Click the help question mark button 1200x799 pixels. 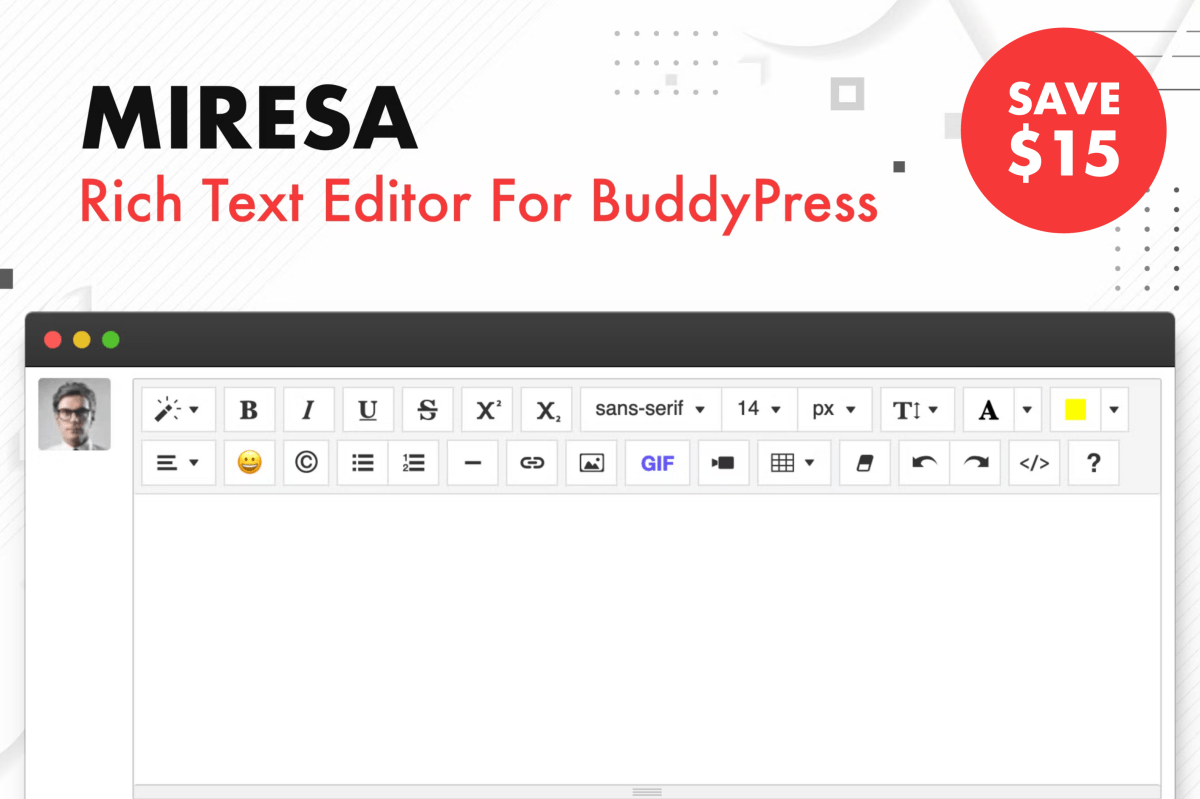(x=1093, y=463)
